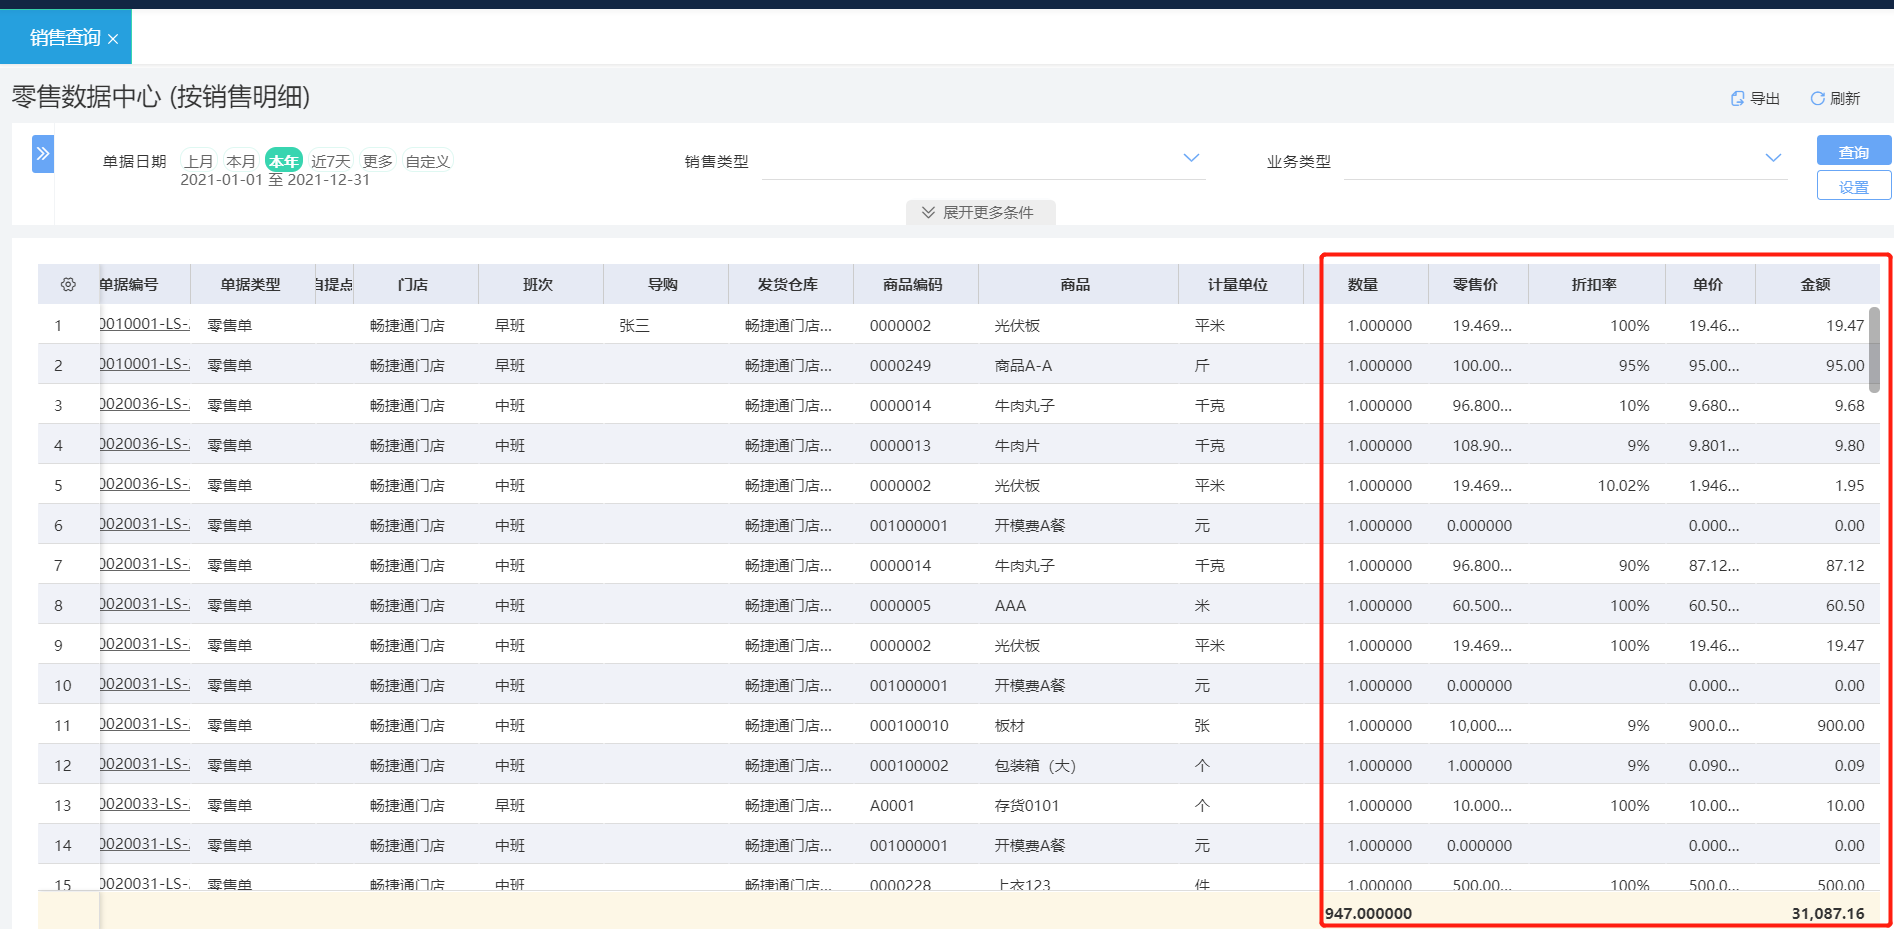Viewport: 1894px width, 929px height.
Task: Close the 销售查询 tab
Action: (x=113, y=39)
